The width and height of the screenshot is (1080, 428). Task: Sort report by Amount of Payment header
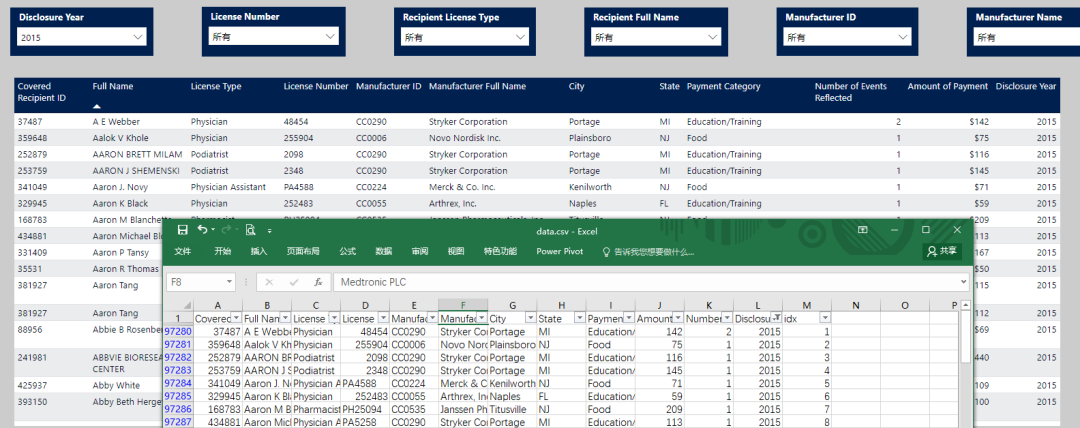[x=948, y=86]
